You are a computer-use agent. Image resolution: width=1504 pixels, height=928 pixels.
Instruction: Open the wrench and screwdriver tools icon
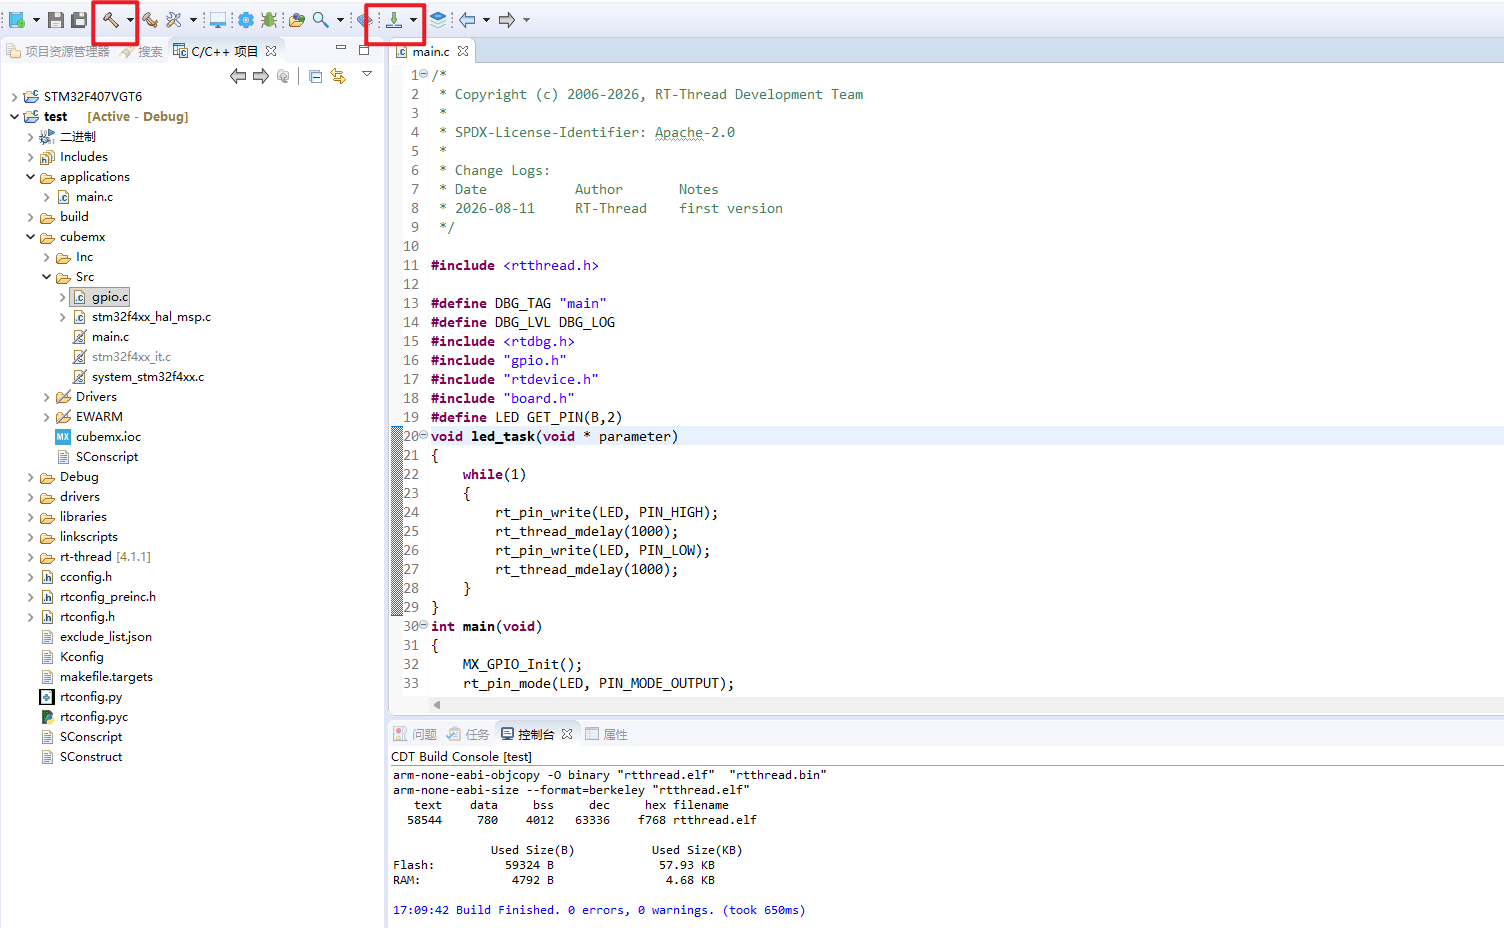click(x=174, y=20)
